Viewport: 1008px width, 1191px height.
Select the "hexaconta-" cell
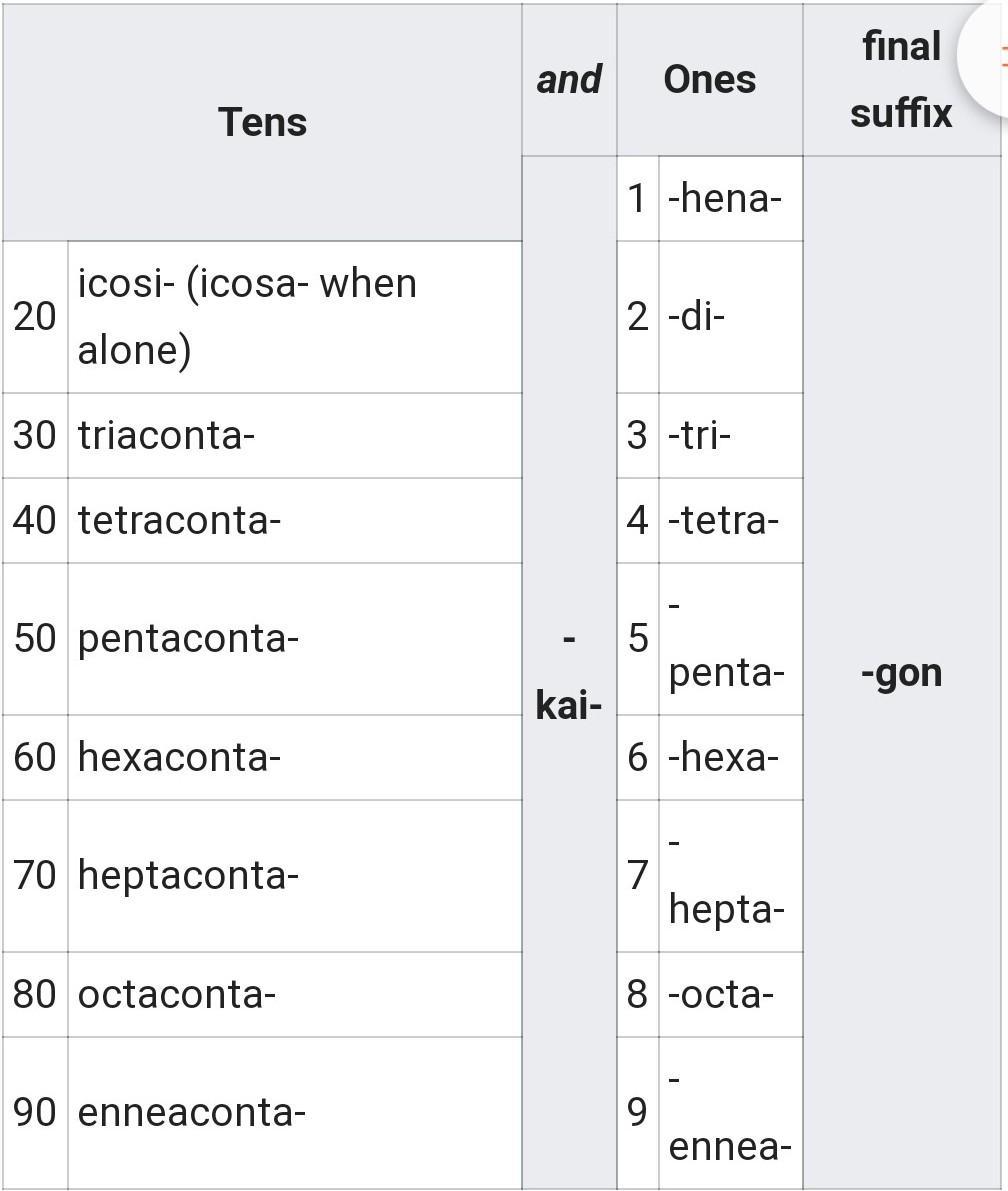point(294,757)
